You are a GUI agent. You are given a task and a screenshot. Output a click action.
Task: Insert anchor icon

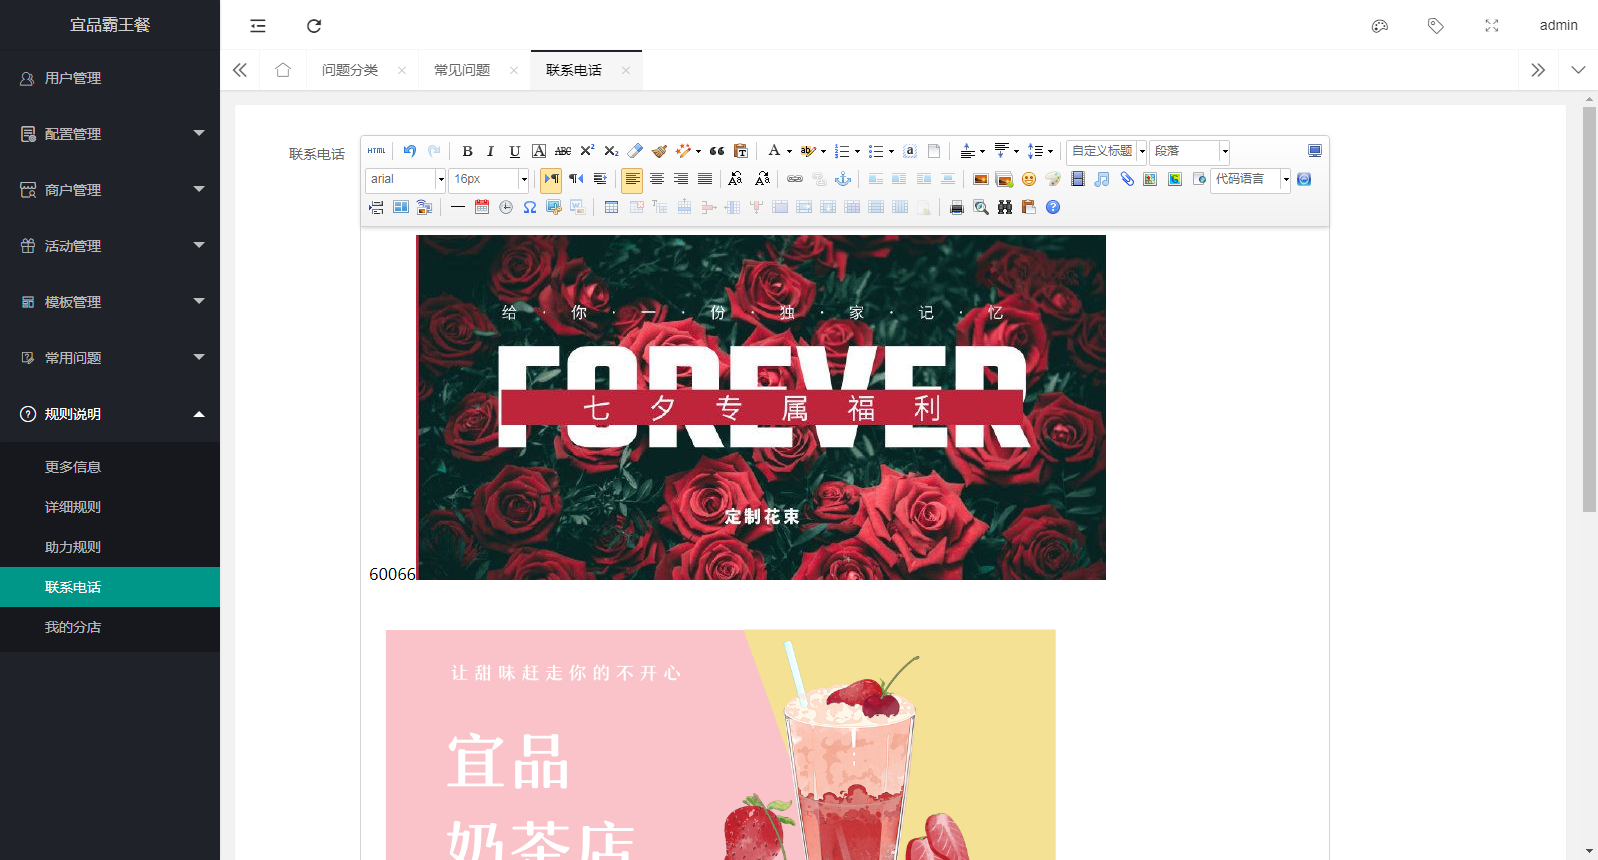[843, 179]
